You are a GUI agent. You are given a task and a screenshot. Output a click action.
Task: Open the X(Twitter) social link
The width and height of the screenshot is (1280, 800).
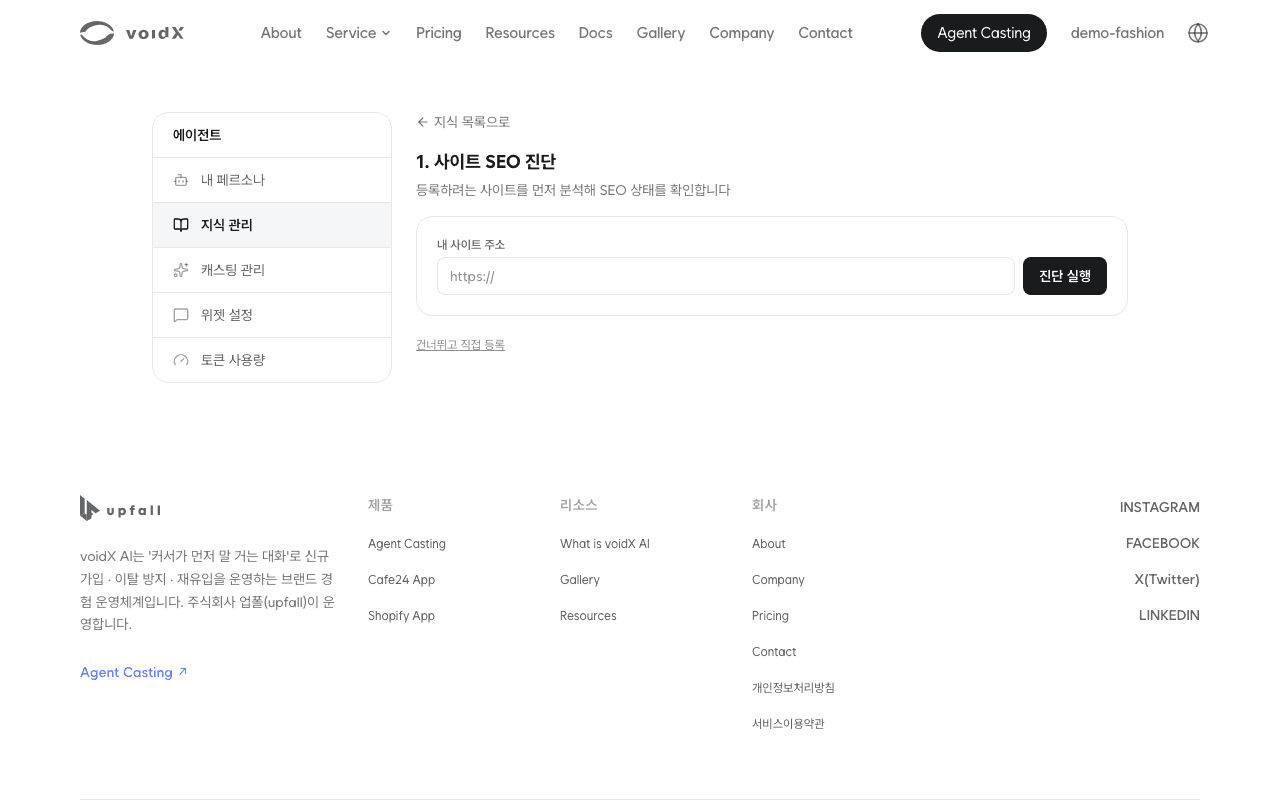click(x=1167, y=579)
